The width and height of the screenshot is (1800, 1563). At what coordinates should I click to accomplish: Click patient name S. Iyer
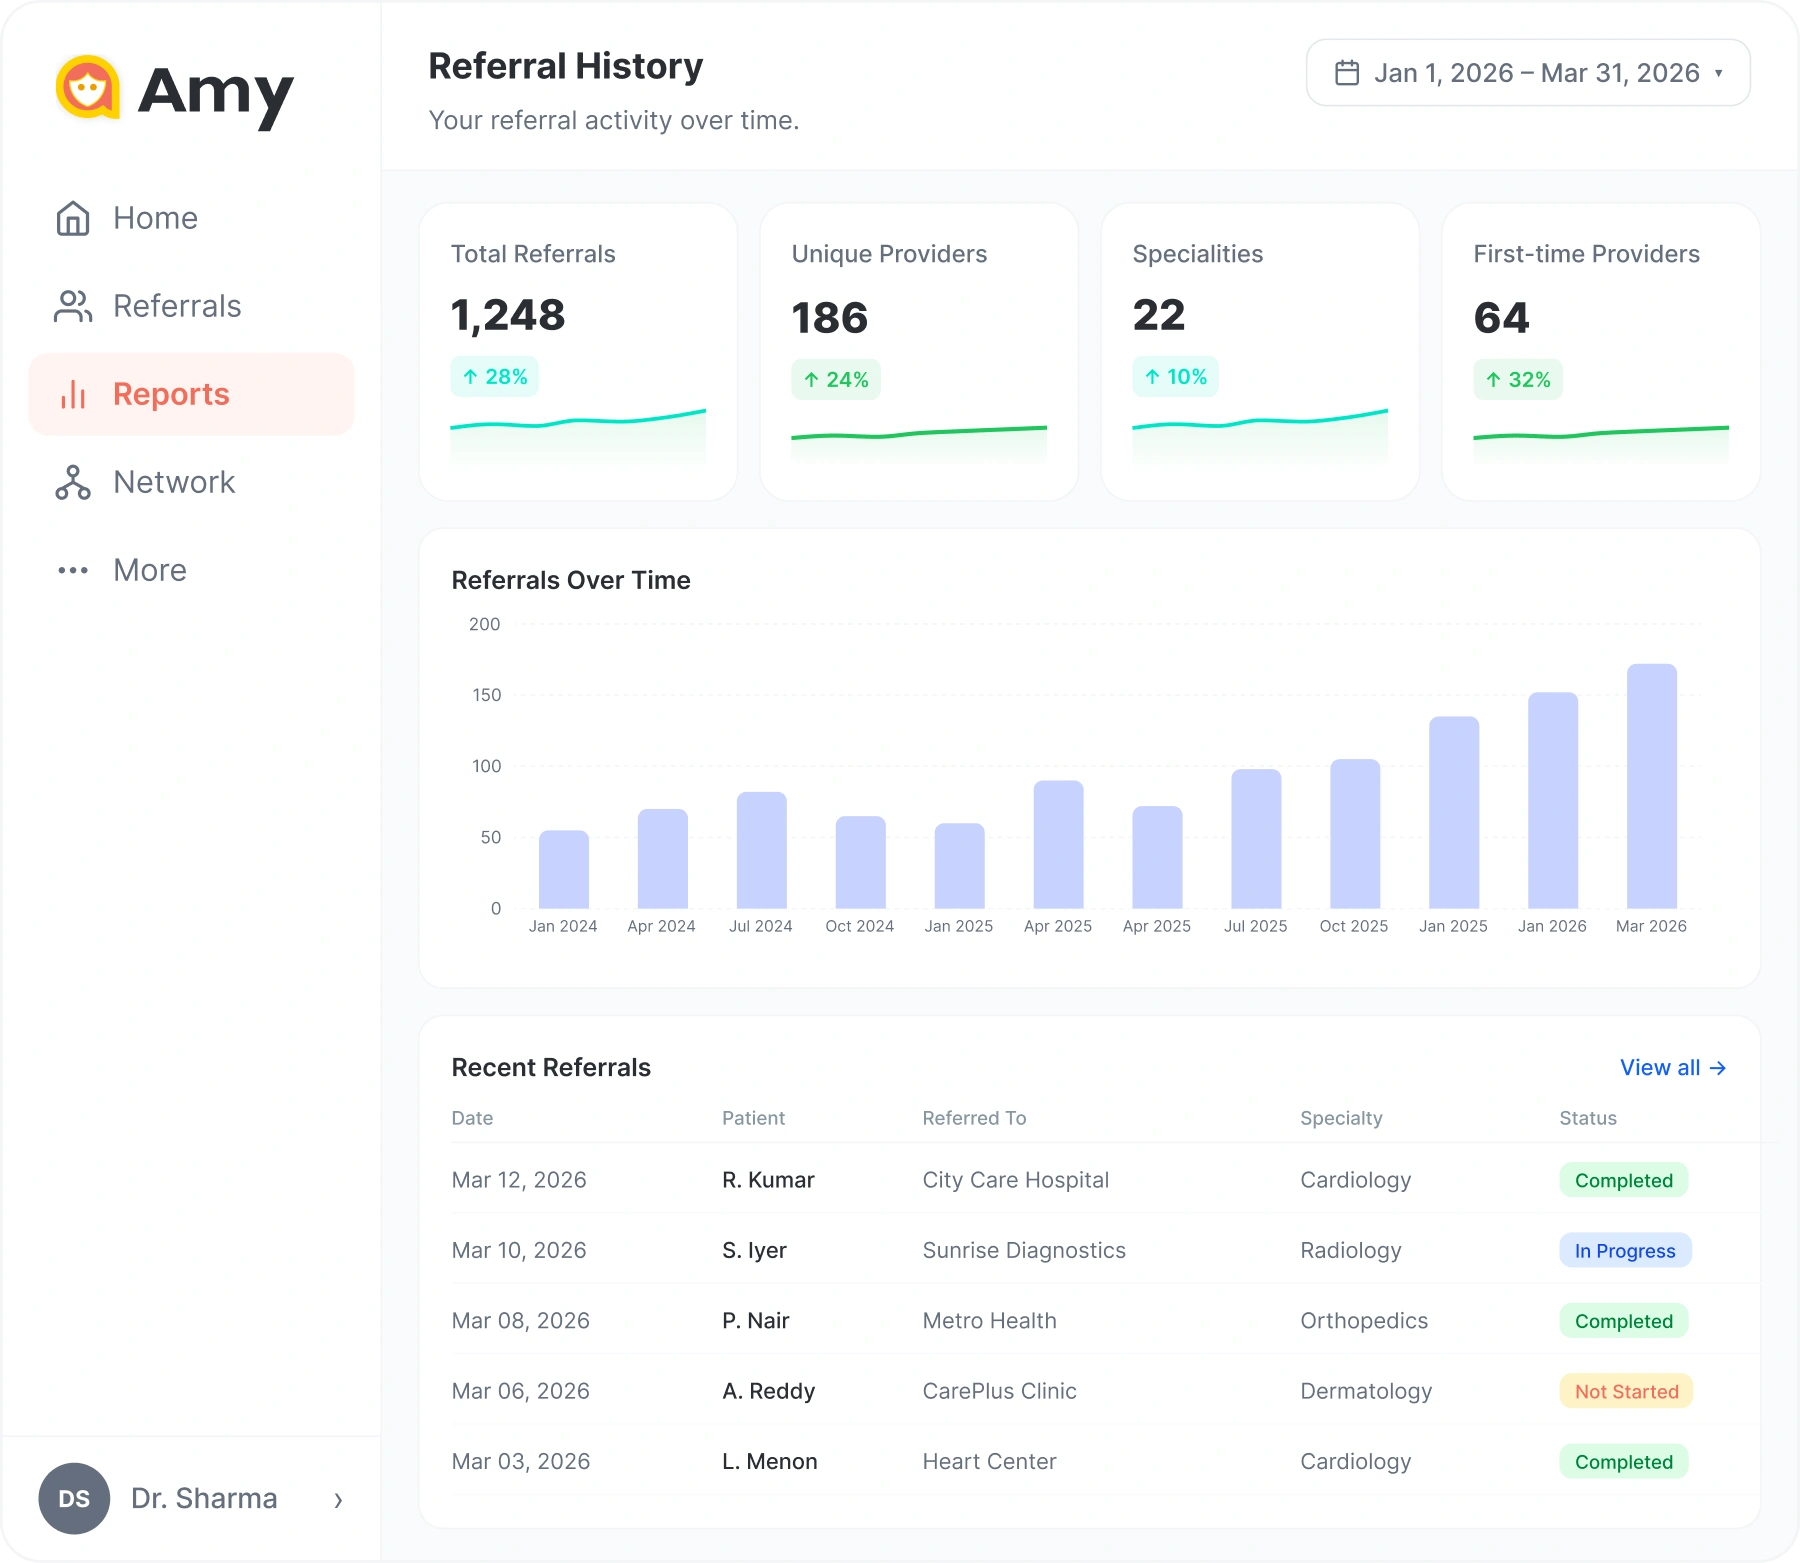click(755, 1250)
